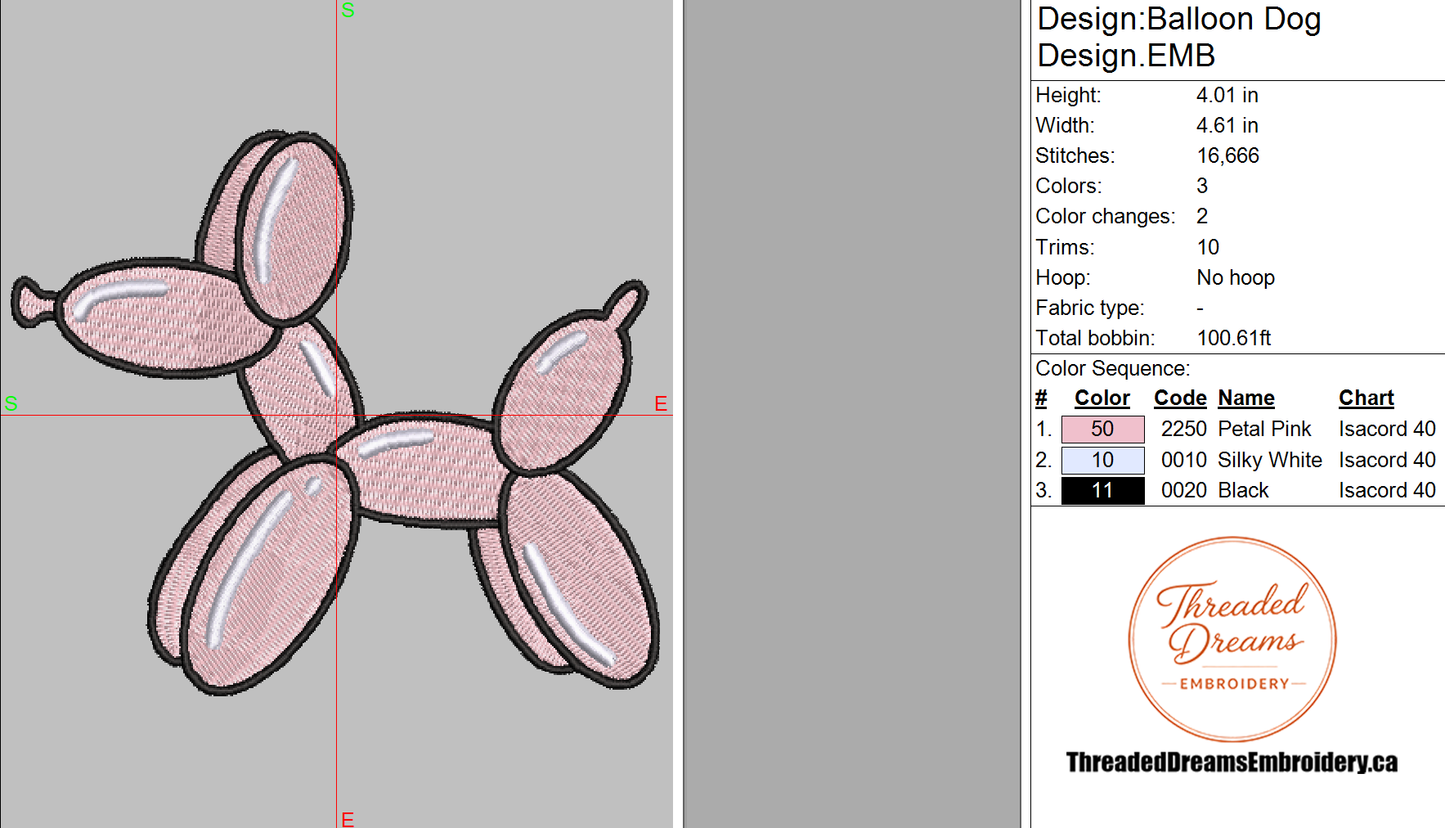Click the Black color swatch labeled 11
The image size is (1445, 828).
pos(1102,490)
